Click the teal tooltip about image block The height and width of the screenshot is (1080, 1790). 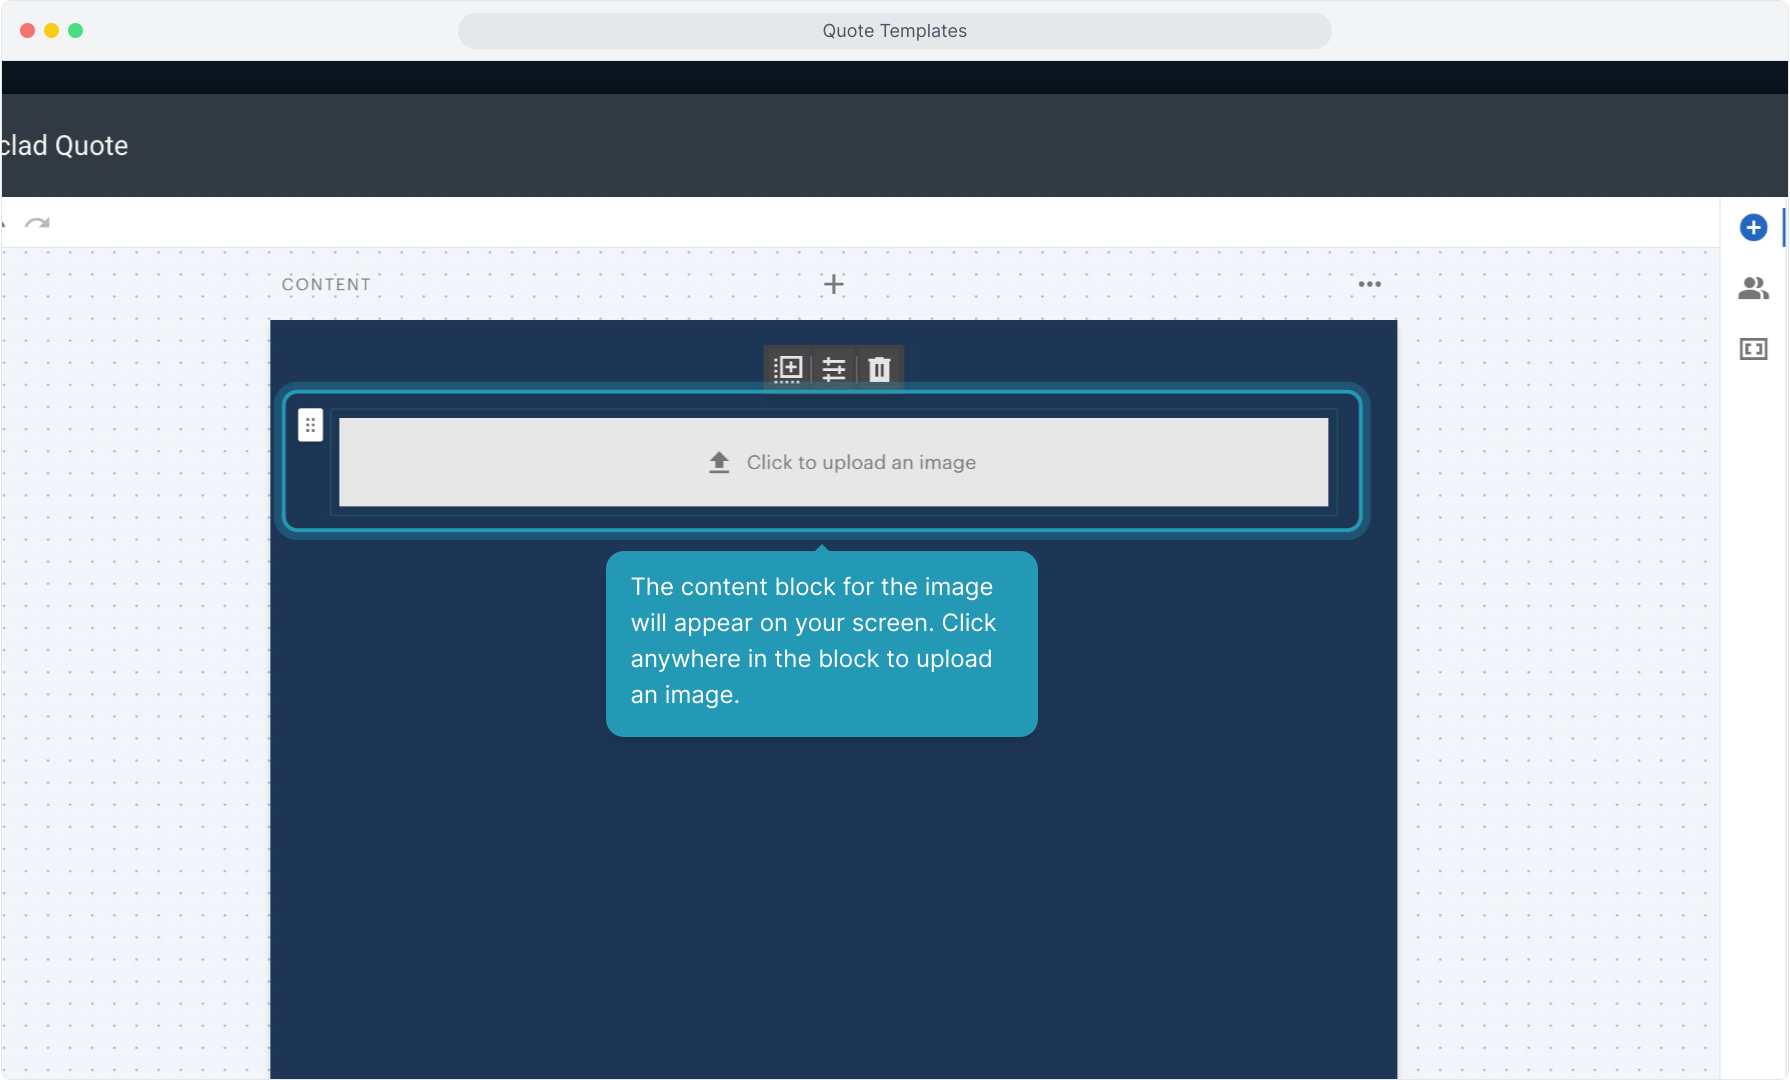pos(821,643)
